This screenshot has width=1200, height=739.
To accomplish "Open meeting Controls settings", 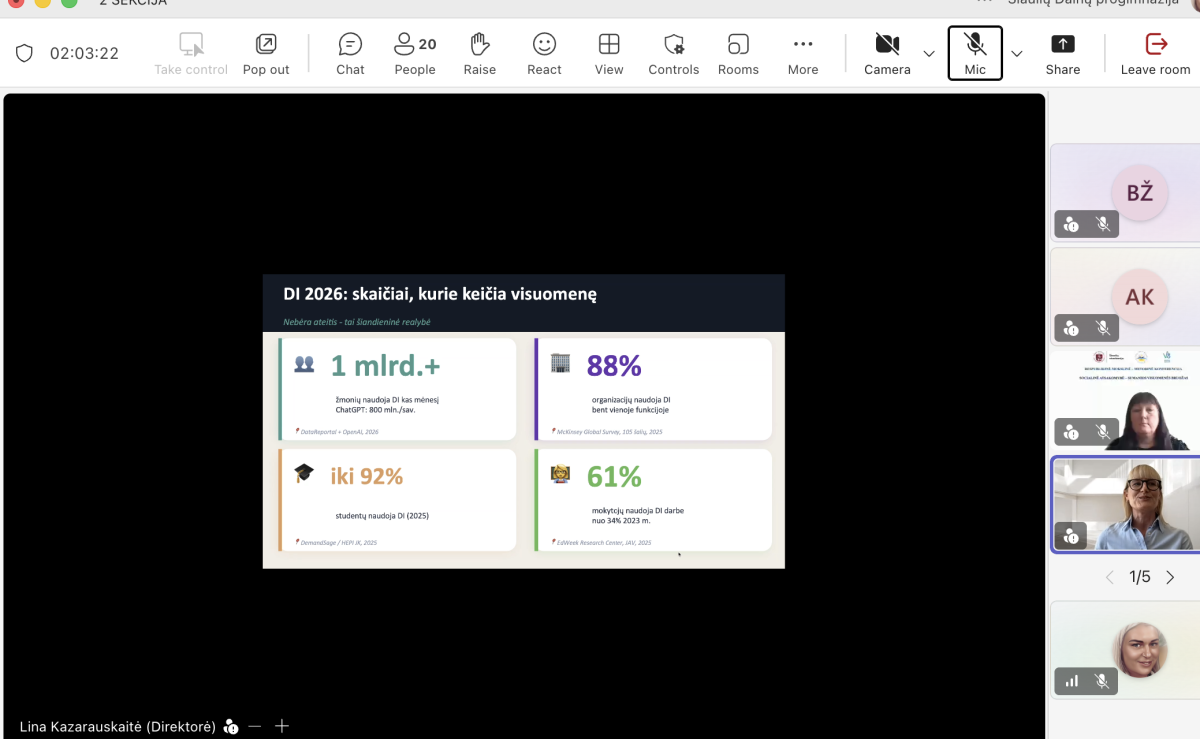I will click(674, 54).
